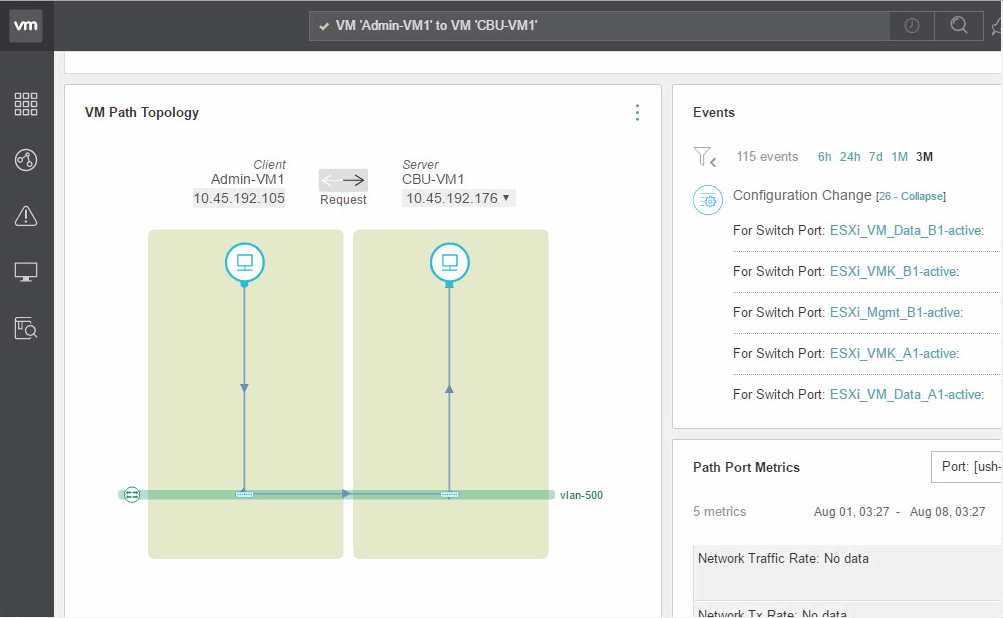Screen dimensions: 1003x618
Task: Click the search query input field
Action: [600, 25]
